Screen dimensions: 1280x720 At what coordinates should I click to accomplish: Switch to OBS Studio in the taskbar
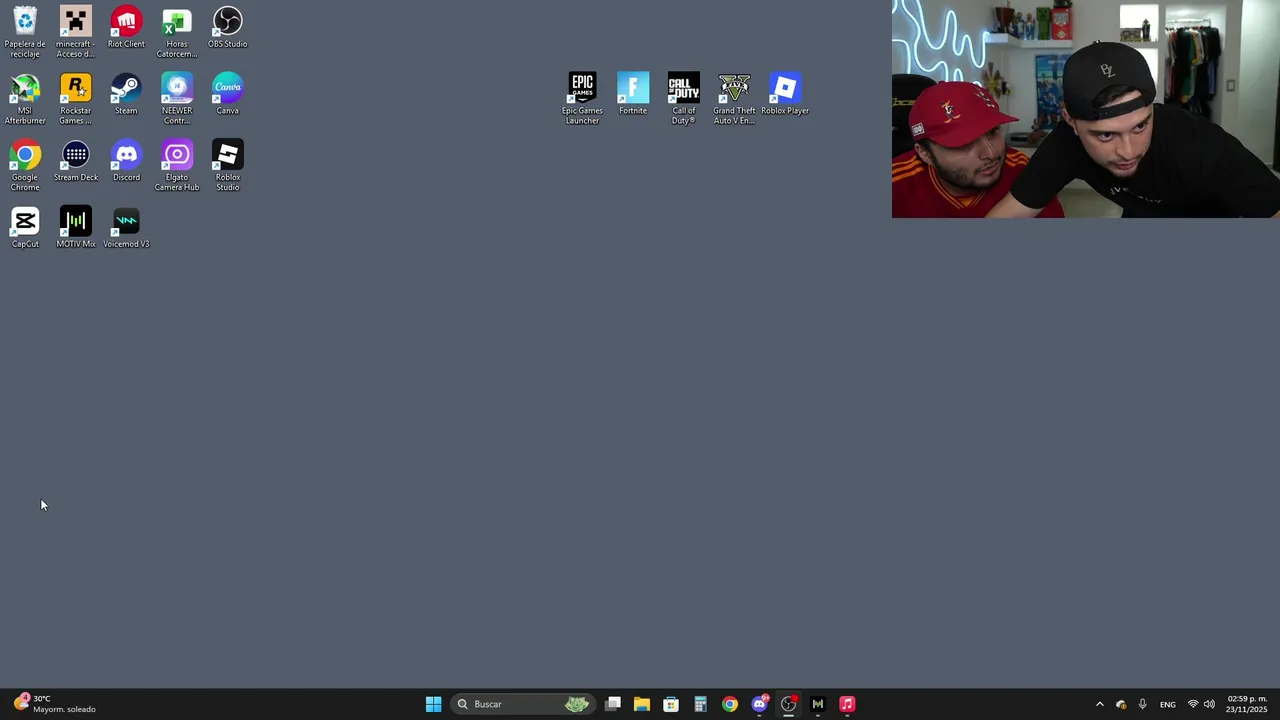point(788,704)
